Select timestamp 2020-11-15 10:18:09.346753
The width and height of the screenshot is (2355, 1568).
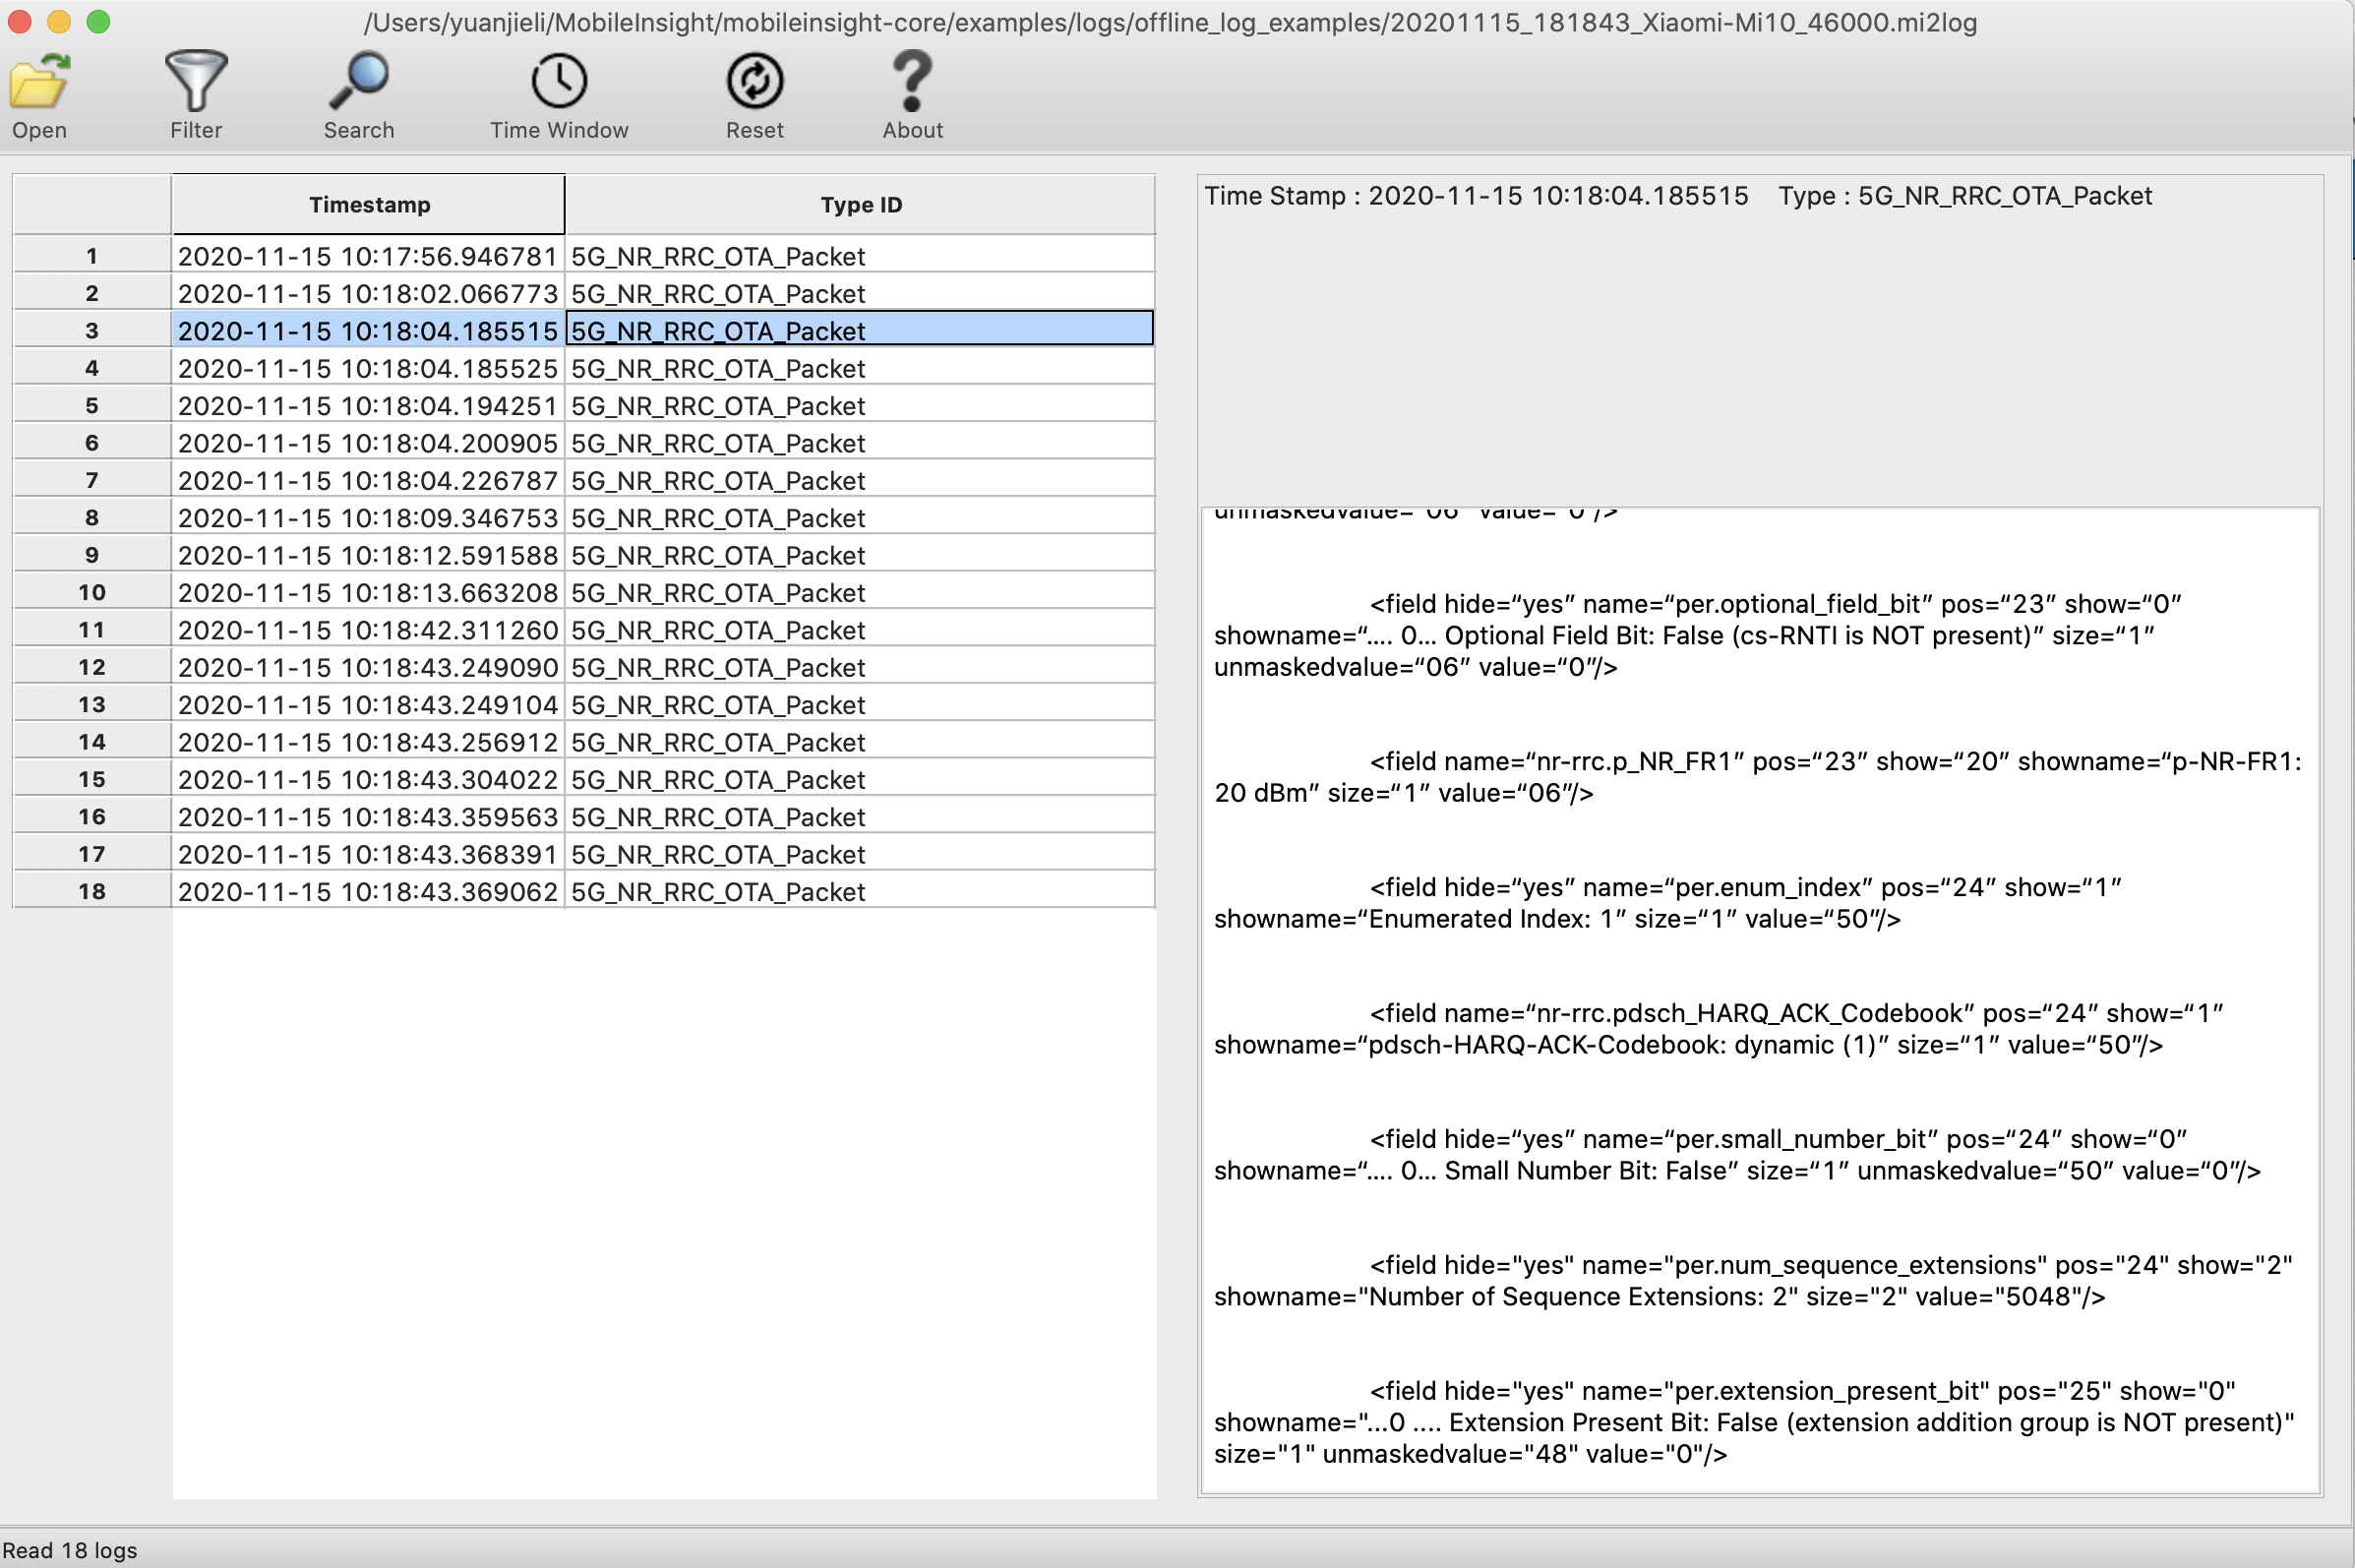coord(368,517)
